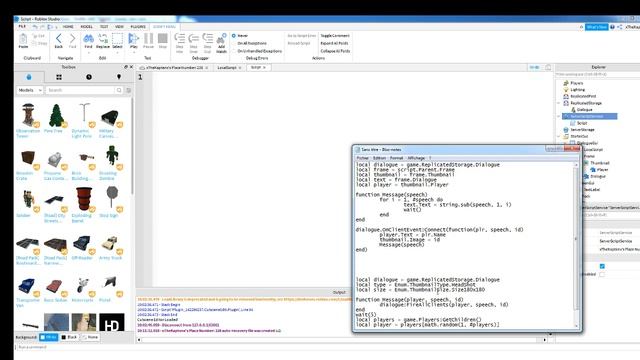Click the What's New button
Viewport: 640px width, 360px height.
[x=596, y=27]
